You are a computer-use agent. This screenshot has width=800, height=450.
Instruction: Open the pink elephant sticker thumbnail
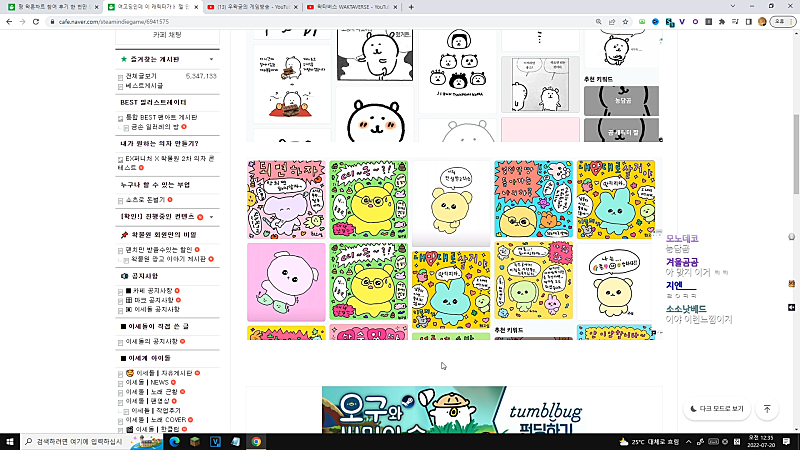click(x=286, y=199)
